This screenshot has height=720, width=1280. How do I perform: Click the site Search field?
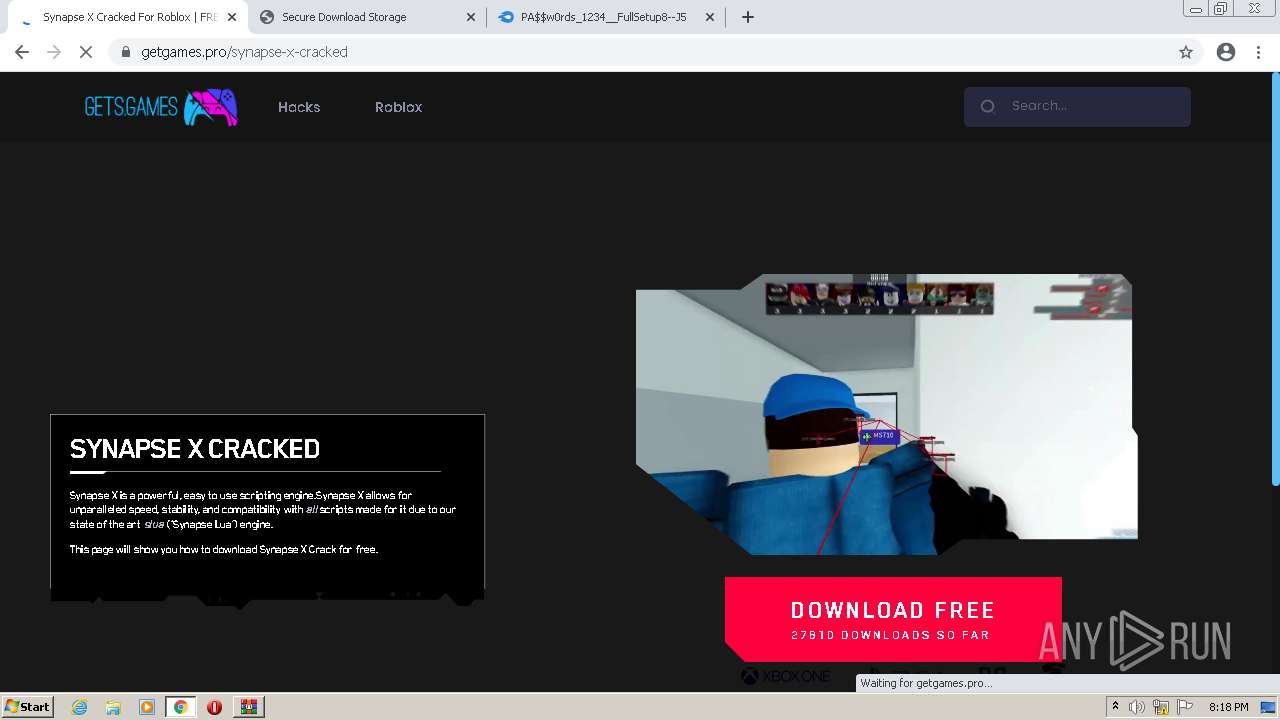tap(1077, 106)
